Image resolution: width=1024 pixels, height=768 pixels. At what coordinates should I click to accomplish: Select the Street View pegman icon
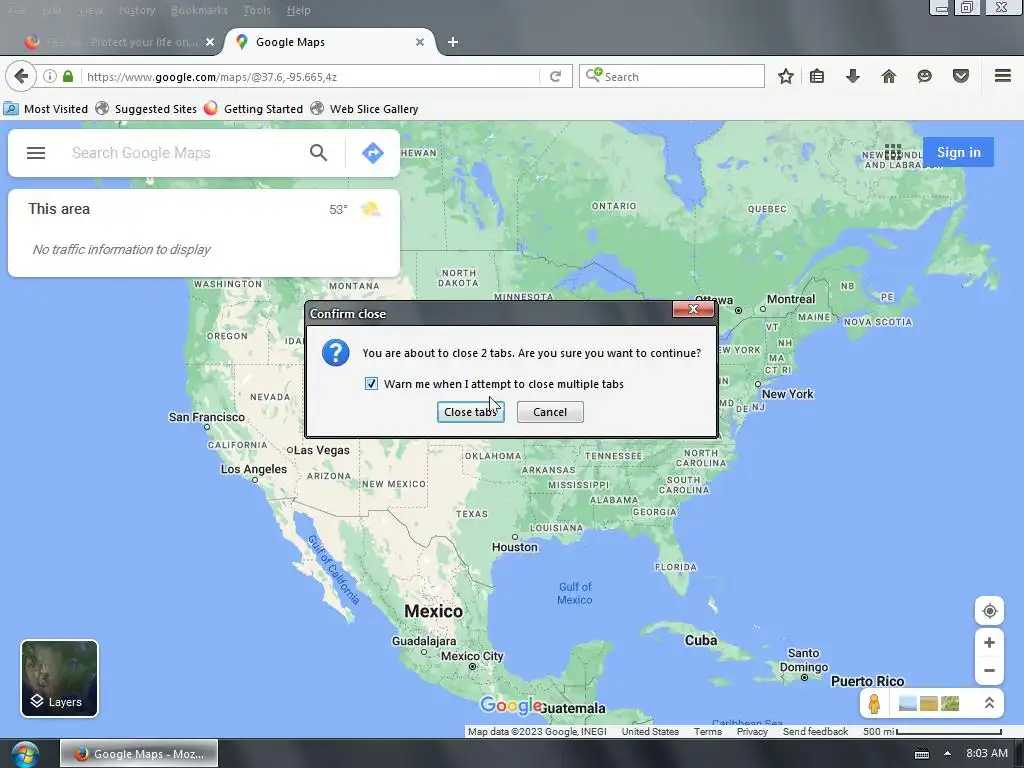click(x=874, y=703)
